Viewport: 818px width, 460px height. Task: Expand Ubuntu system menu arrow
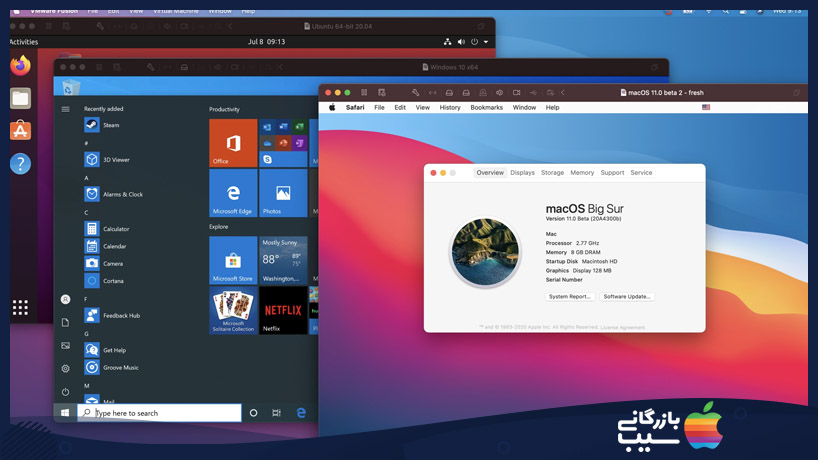486,42
